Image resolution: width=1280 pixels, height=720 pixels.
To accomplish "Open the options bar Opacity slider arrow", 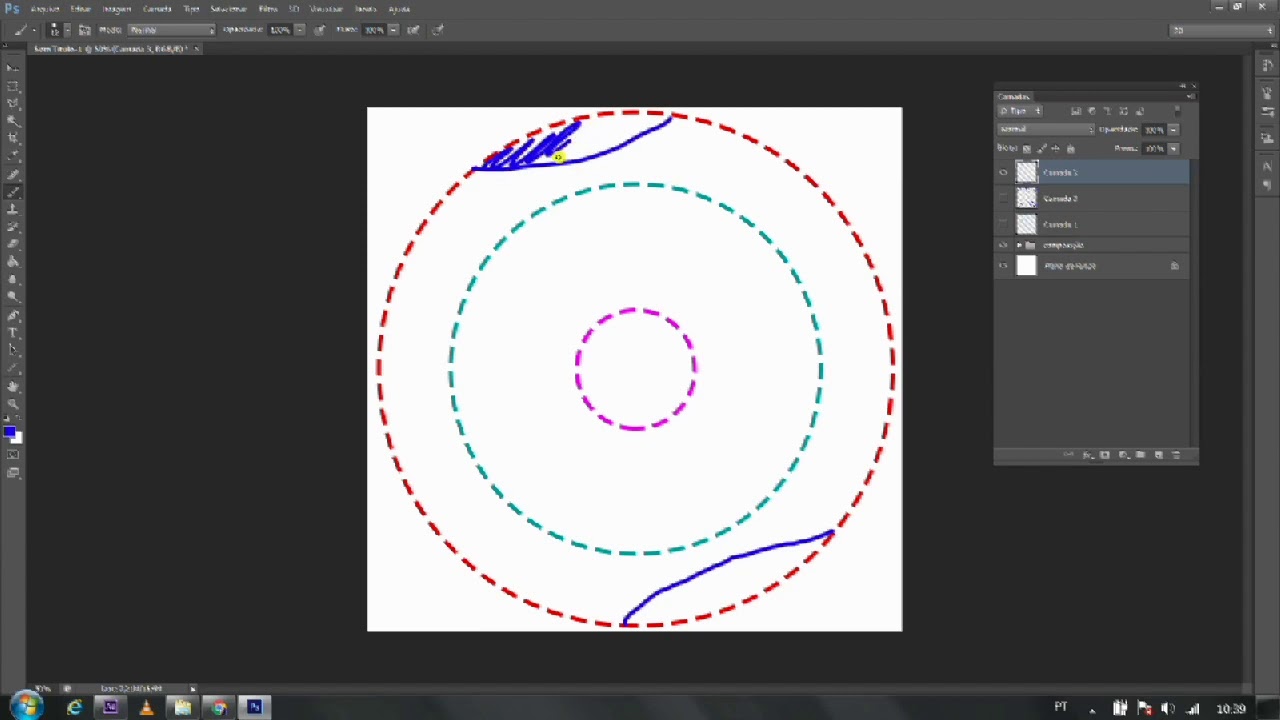I will click(299, 30).
